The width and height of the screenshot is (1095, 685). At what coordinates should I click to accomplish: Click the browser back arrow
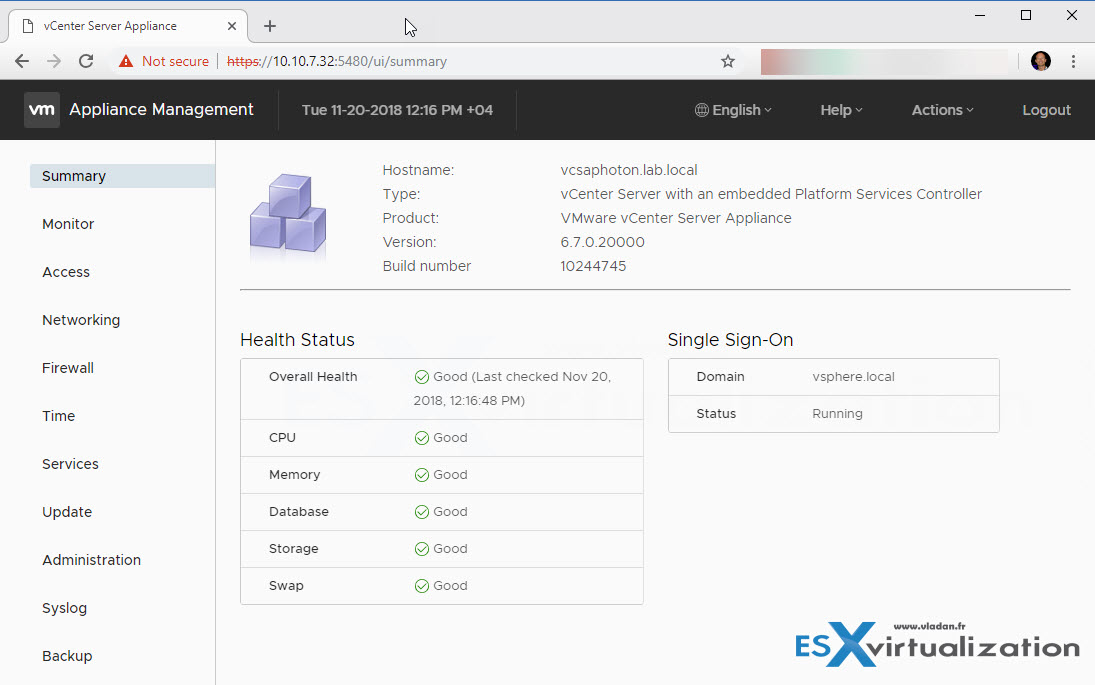pyautogui.click(x=22, y=61)
